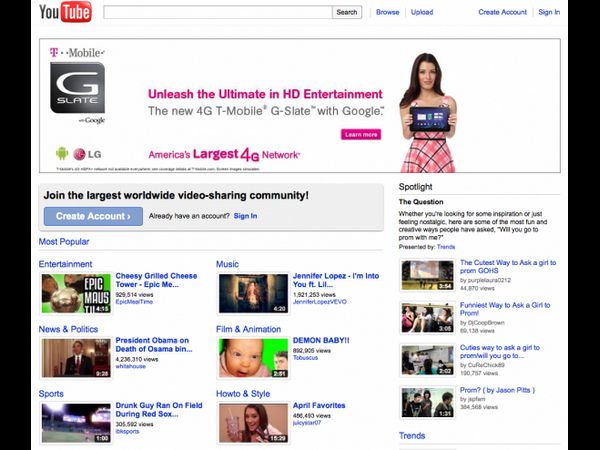Play the Cheesy Grilled Cheese Tower thumbnail
Screen dimensions: 600x450
click(x=76, y=293)
